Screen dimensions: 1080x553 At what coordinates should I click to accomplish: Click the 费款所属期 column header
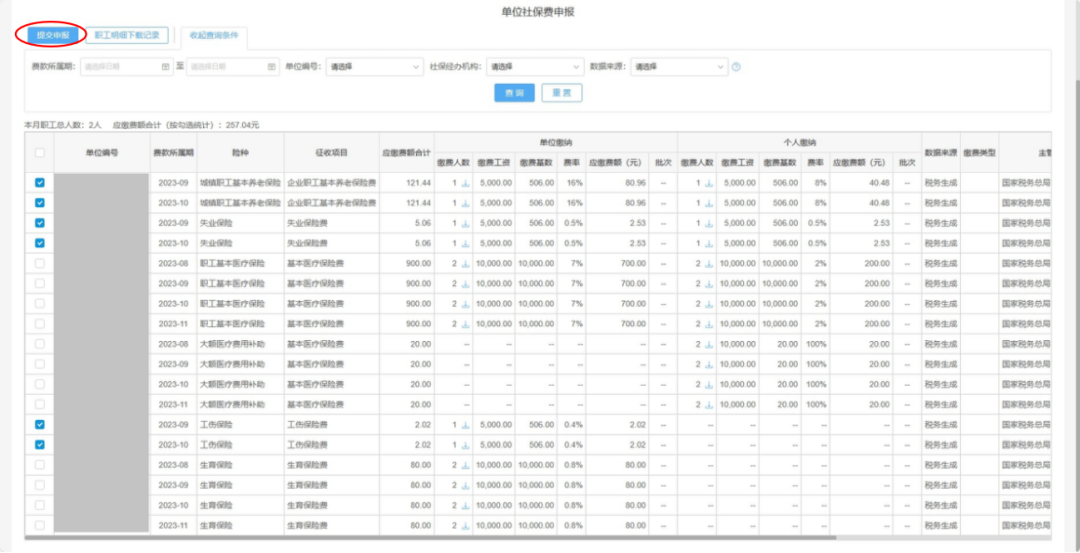(x=174, y=152)
